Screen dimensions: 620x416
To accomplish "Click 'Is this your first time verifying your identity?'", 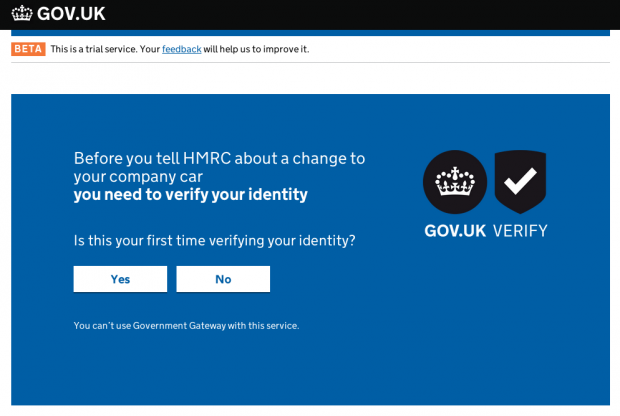I will (214, 240).
